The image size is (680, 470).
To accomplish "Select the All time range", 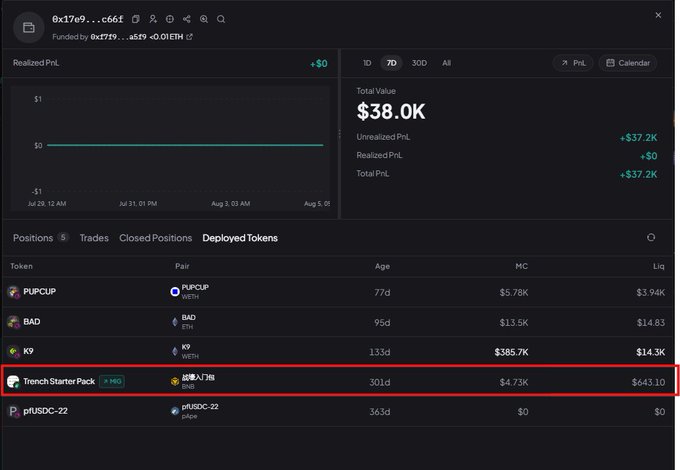I will tap(446, 63).
